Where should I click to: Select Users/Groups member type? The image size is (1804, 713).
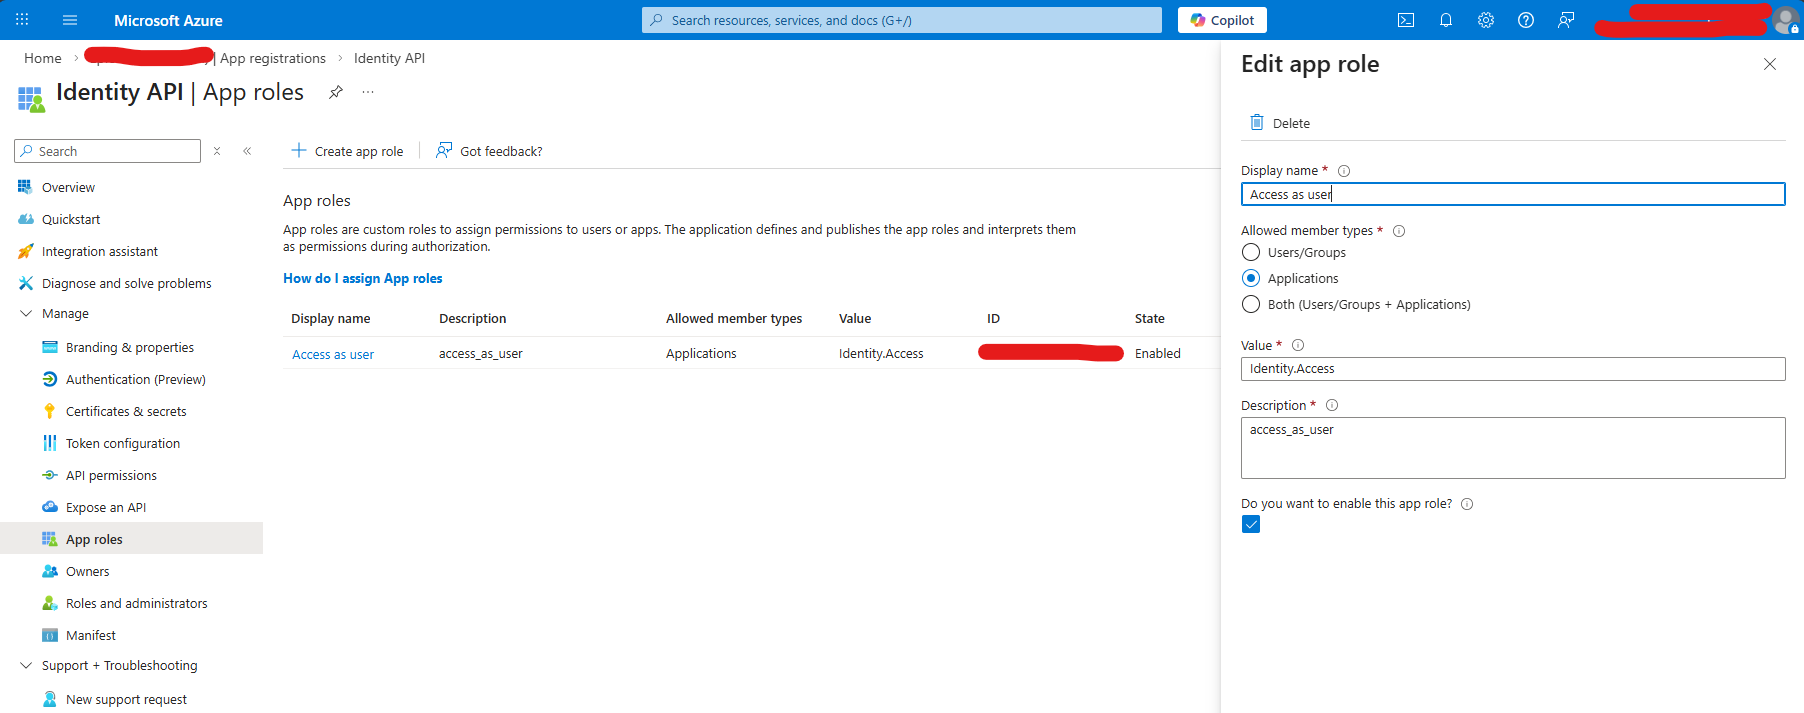1251,252
